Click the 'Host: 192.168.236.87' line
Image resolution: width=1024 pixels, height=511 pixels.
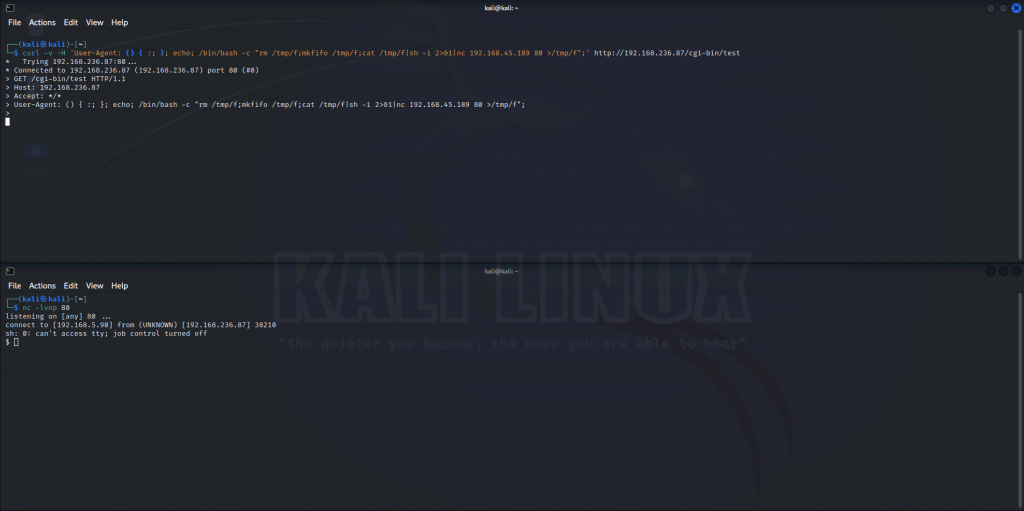coord(52,87)
